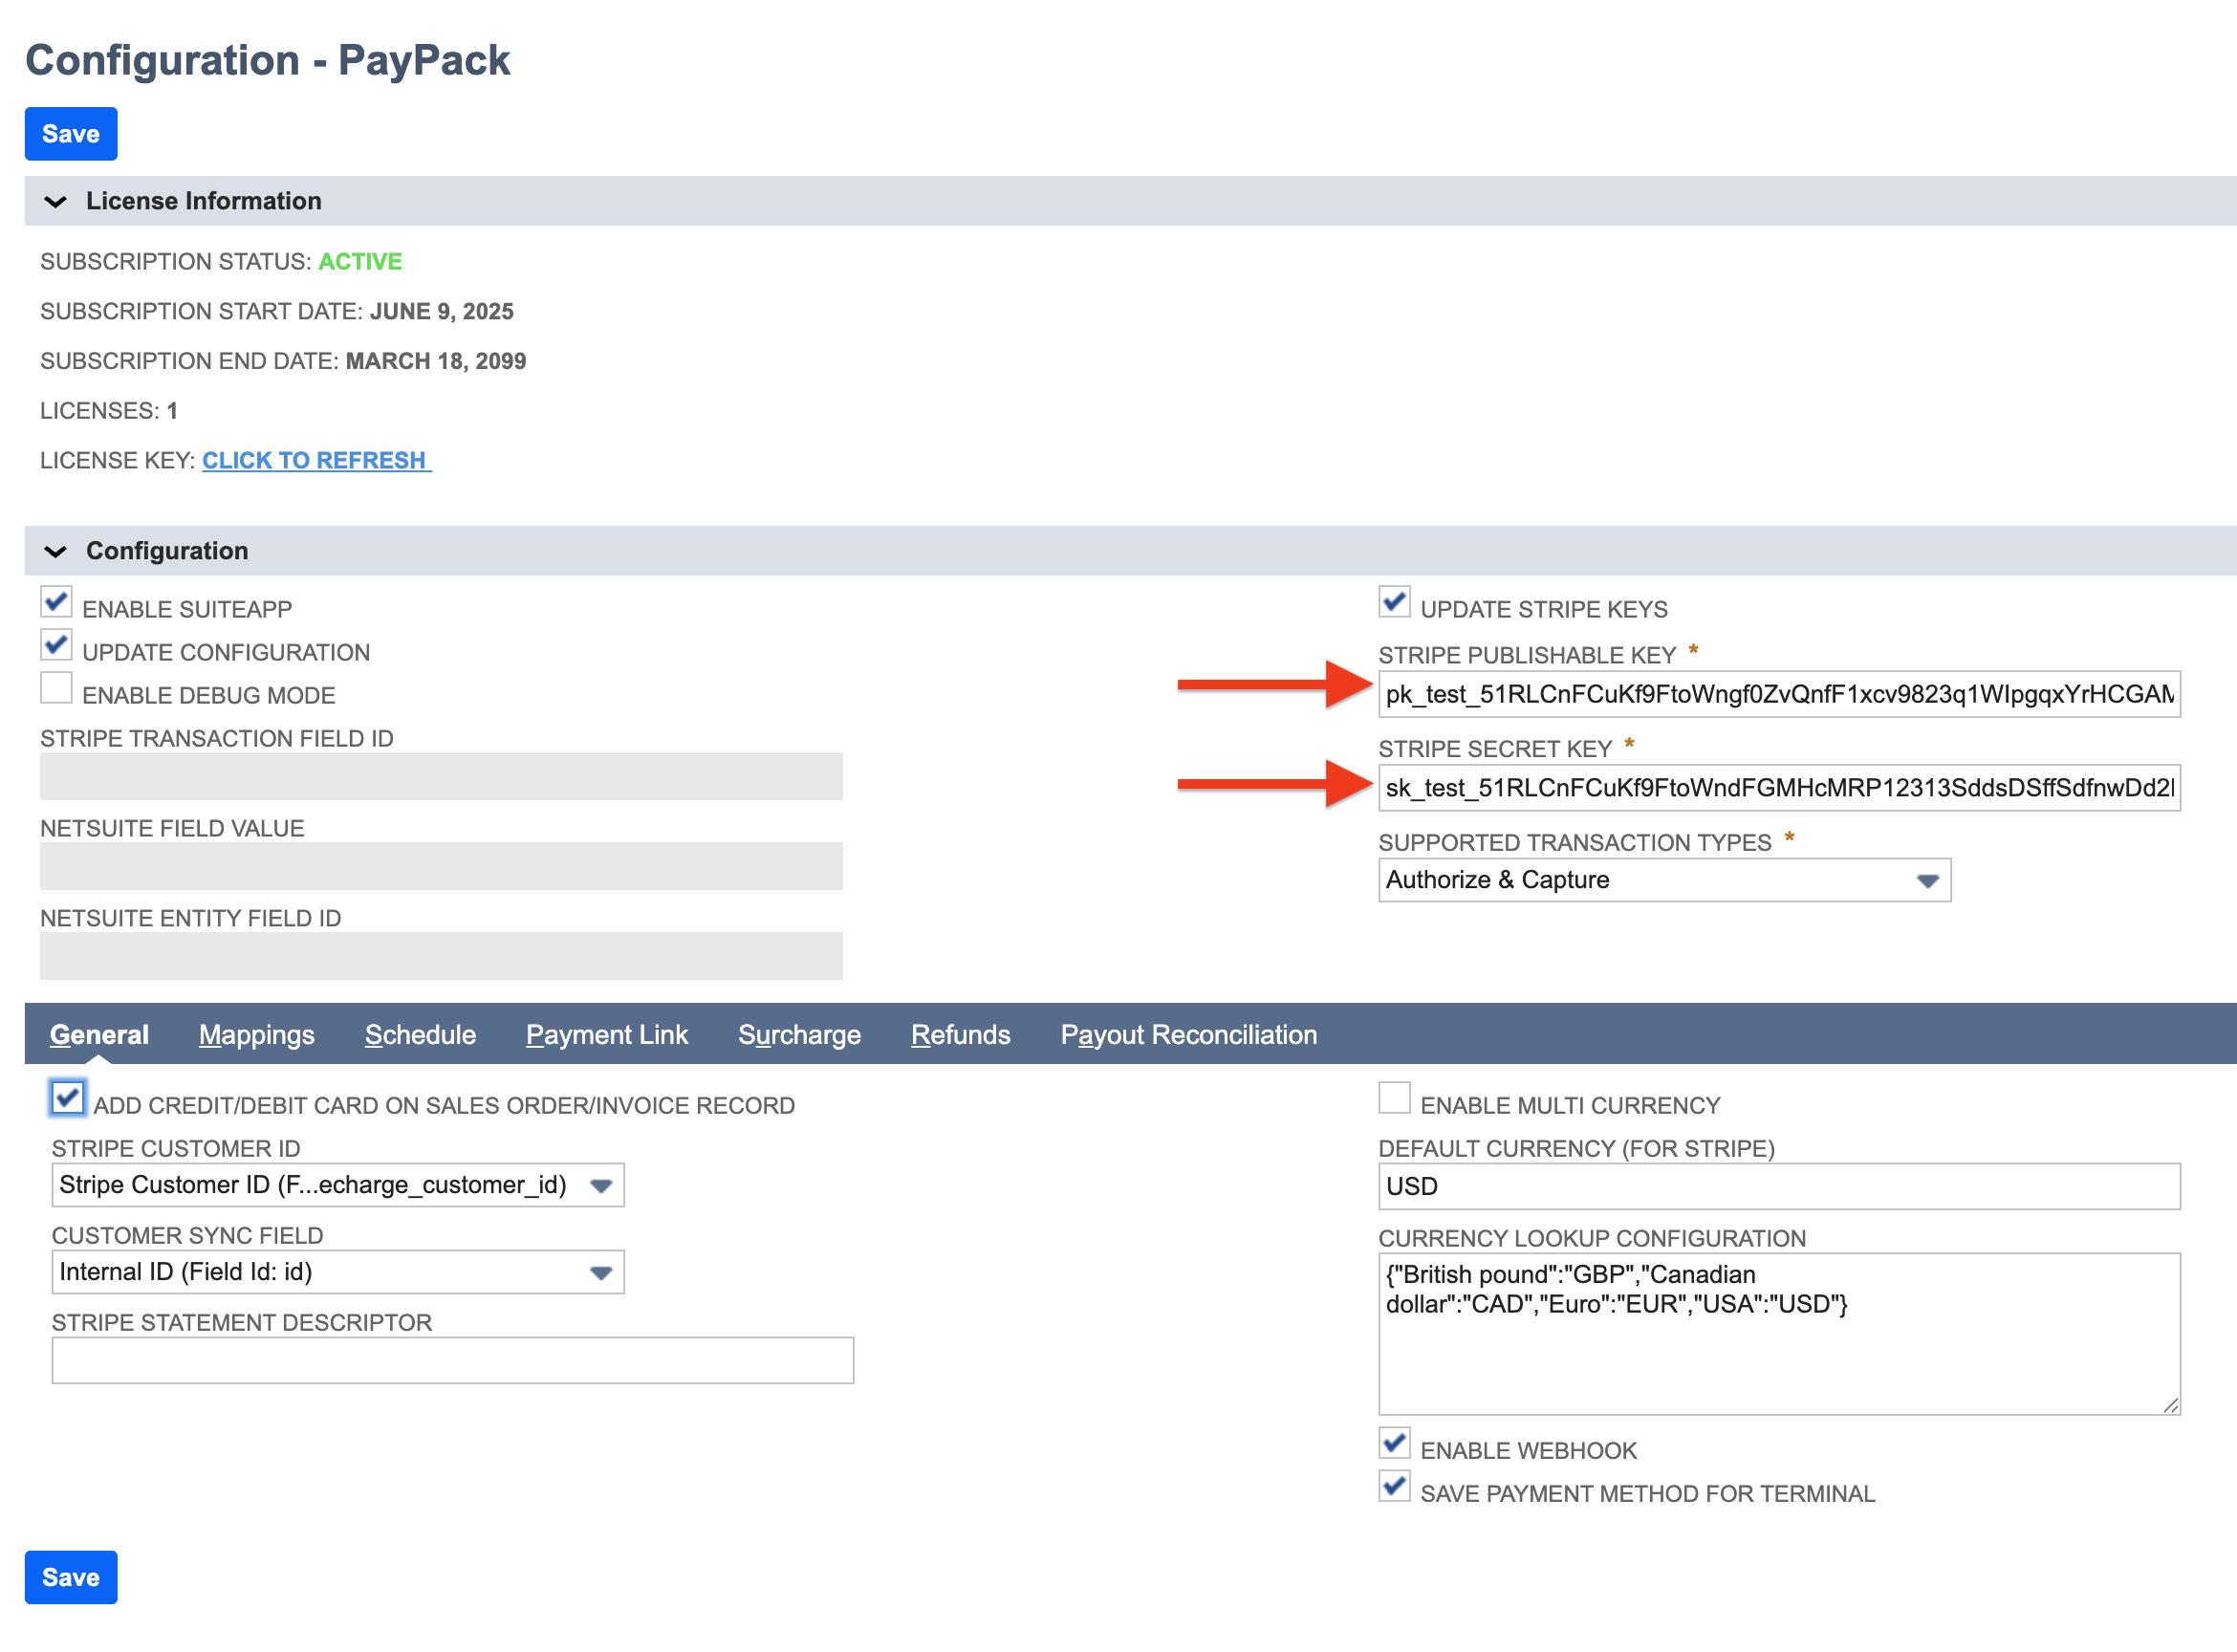Click the top Save button
Image resolution: width=2237 pixels, height=1652 pixels.
coord(71,134)
